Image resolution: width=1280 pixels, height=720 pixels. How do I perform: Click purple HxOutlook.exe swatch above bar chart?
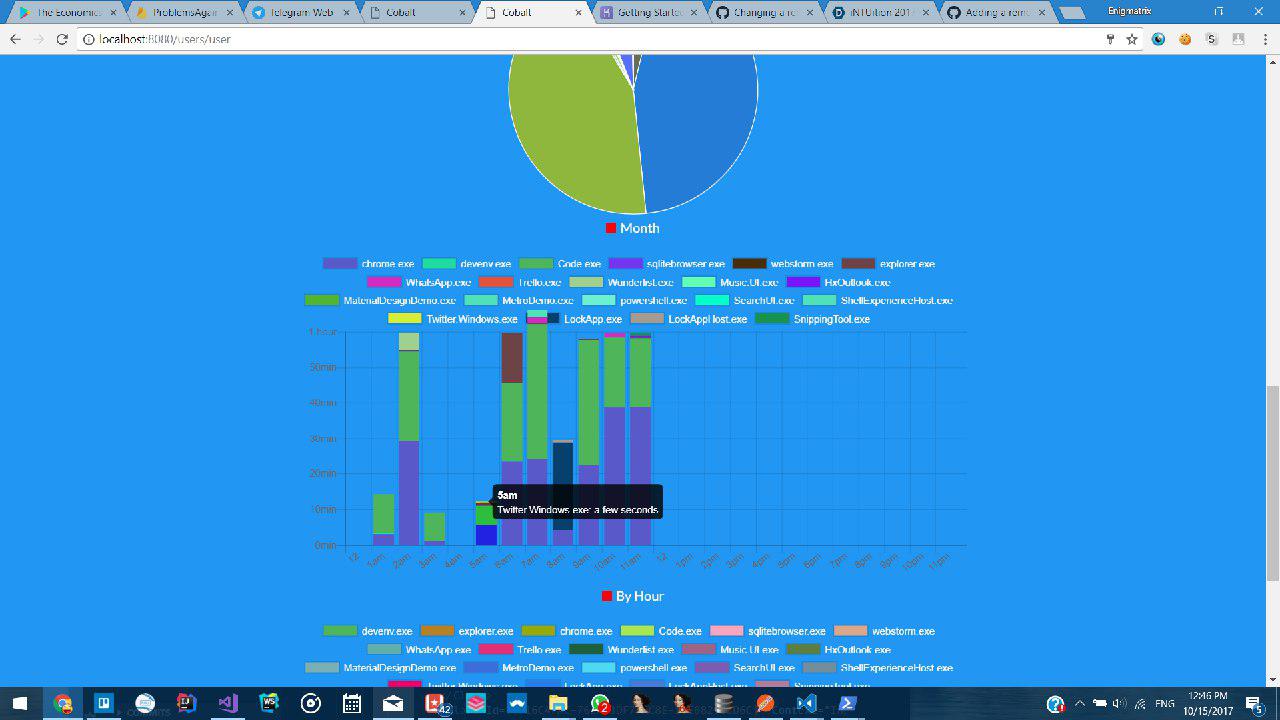[802, 282]
